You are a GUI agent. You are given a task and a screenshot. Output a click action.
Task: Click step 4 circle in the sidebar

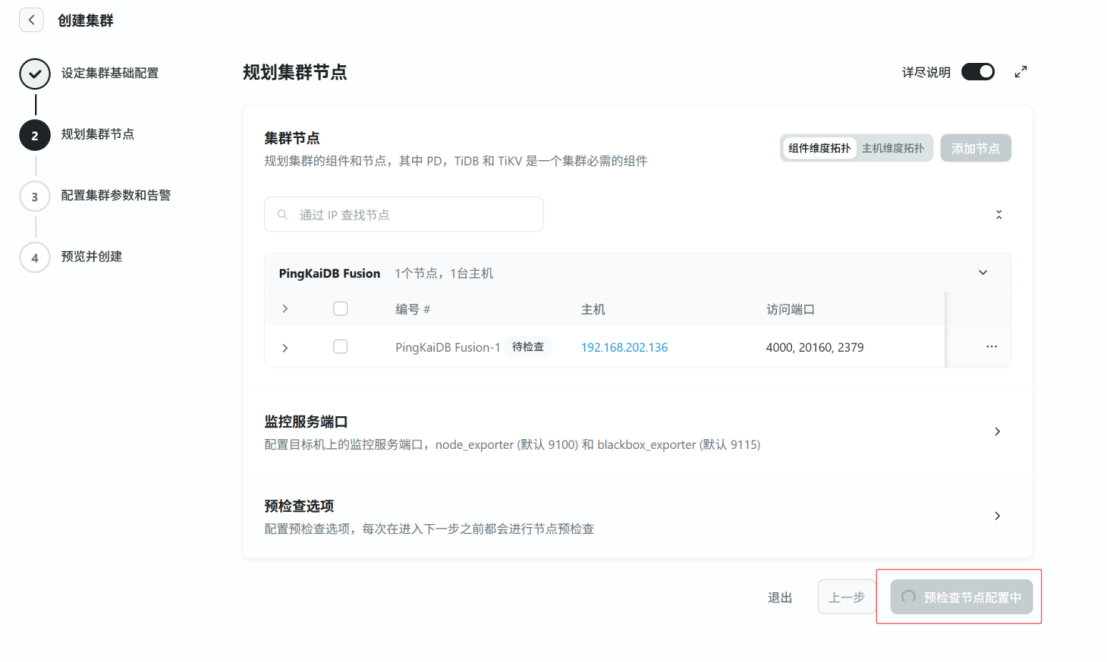[x=35, y=257]
